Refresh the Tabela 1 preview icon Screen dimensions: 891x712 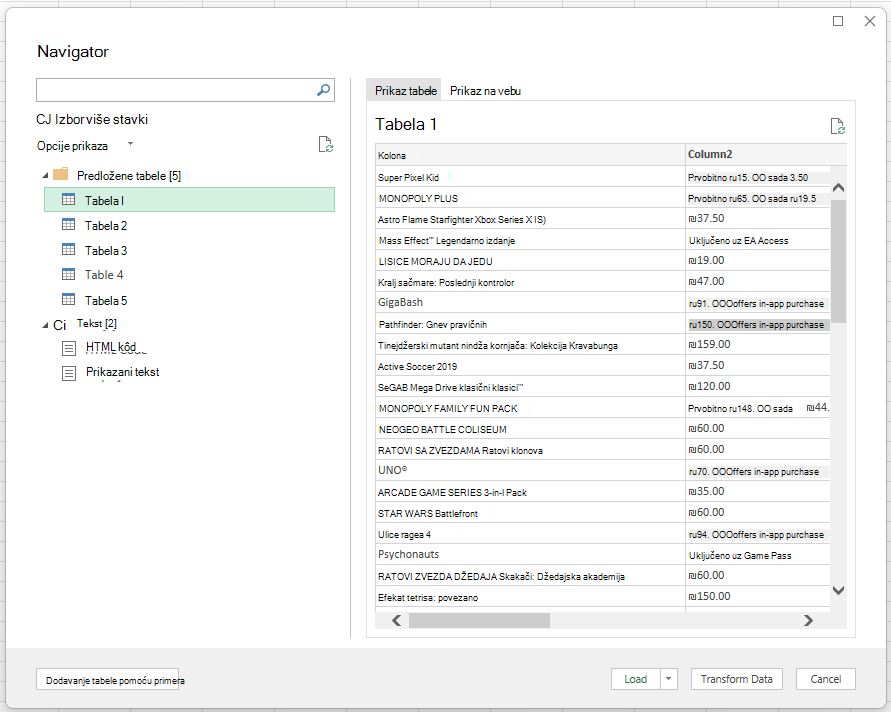[x=838, y=126]
